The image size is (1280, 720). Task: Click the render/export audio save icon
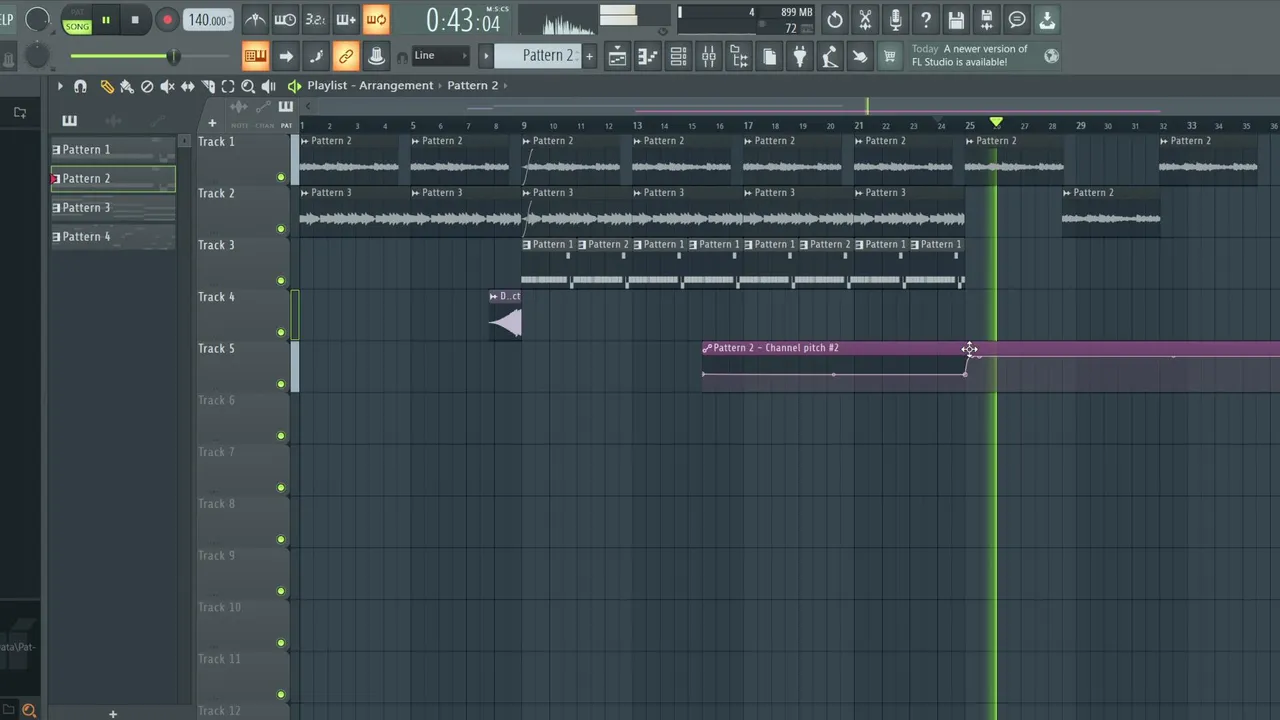[986, 19]
